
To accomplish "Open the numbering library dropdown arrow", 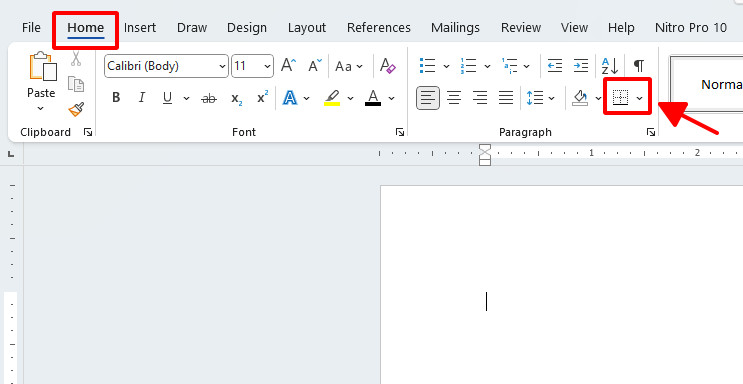I will 487,66.
